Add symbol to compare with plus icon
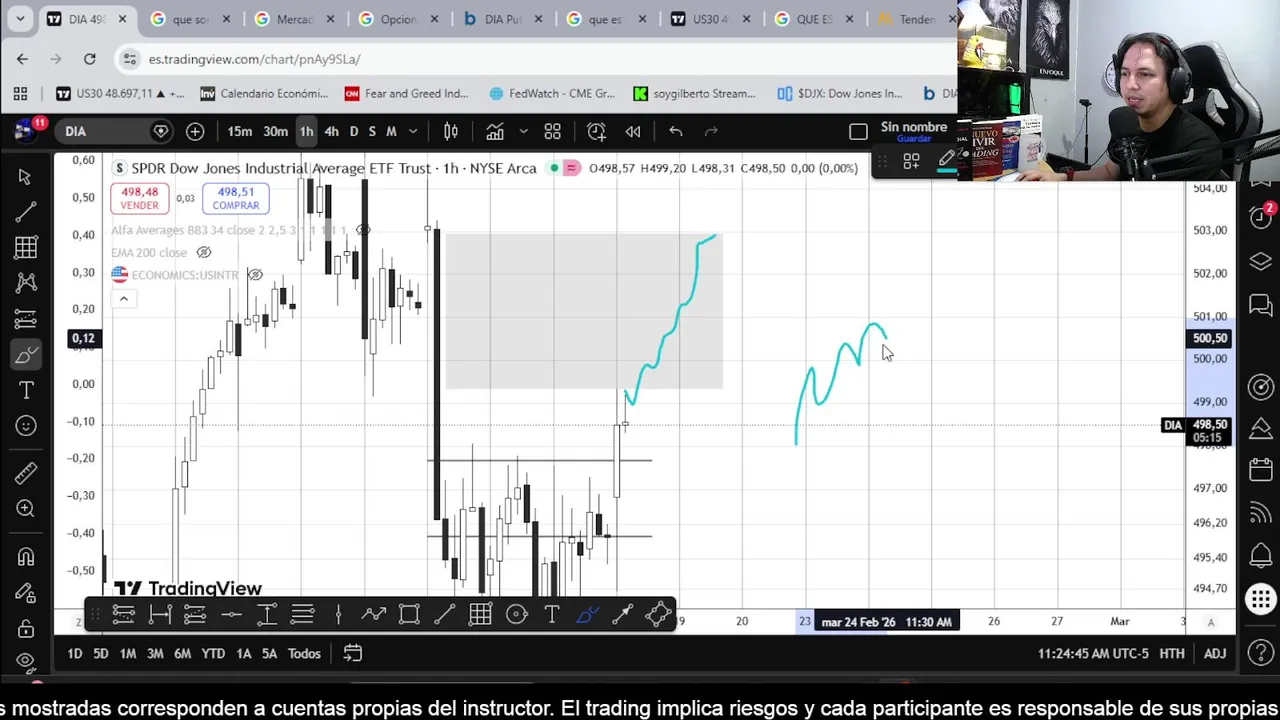Image resolution: width=1280 pixels, height=720 pixels. (195, 131)
